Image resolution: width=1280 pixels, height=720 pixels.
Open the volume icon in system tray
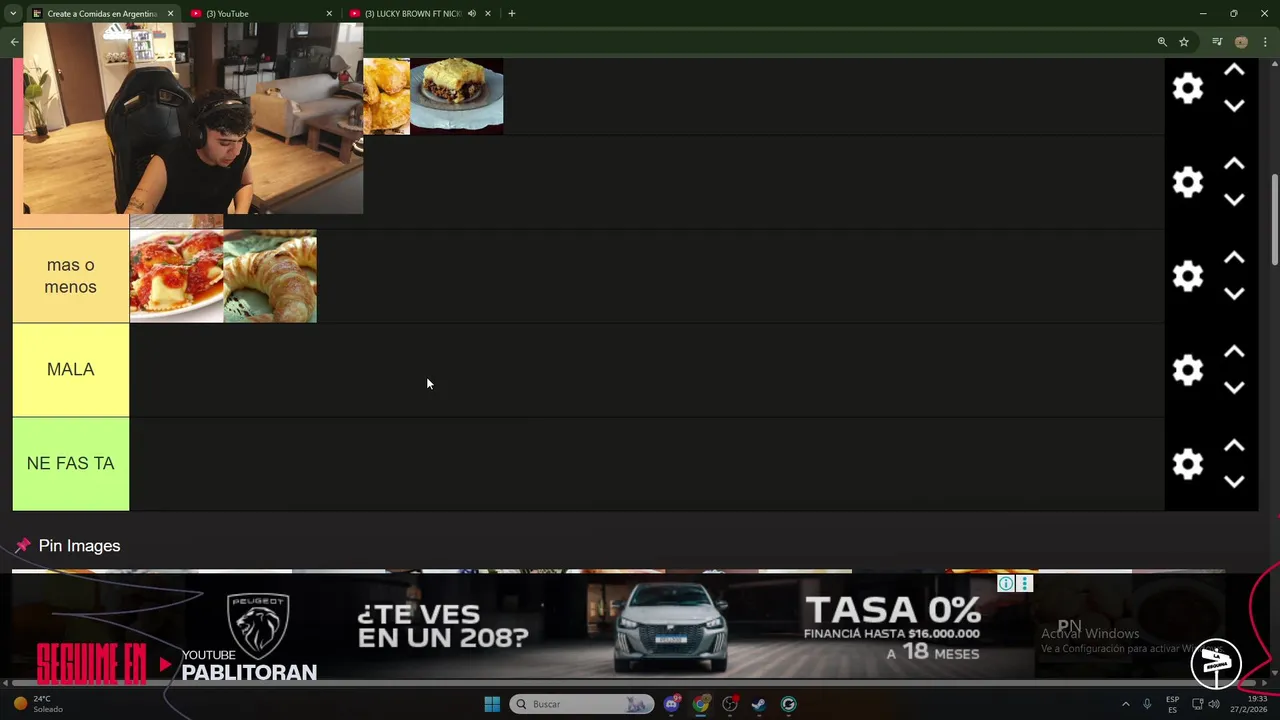point(1214,704)
